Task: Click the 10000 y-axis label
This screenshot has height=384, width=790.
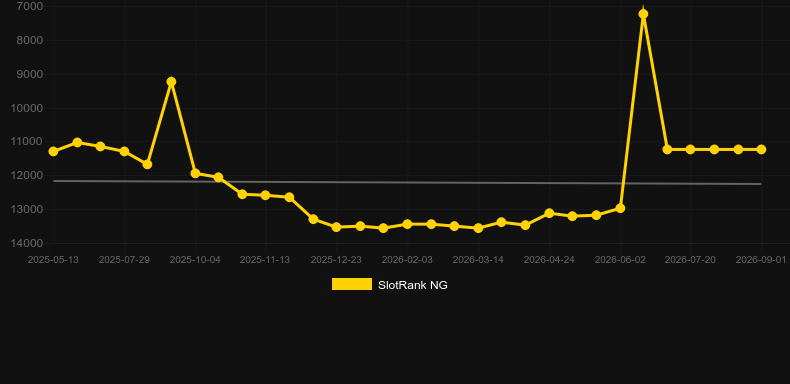Action: [x=27, y=108]
